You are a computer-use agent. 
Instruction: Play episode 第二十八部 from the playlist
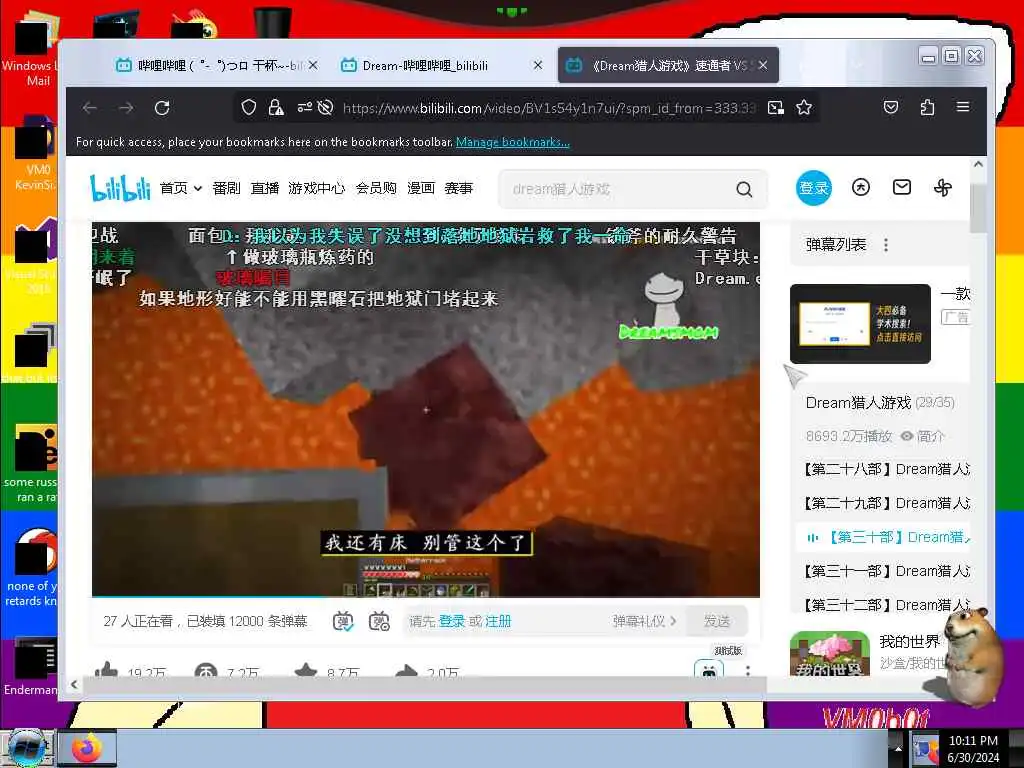pos(887,469)
